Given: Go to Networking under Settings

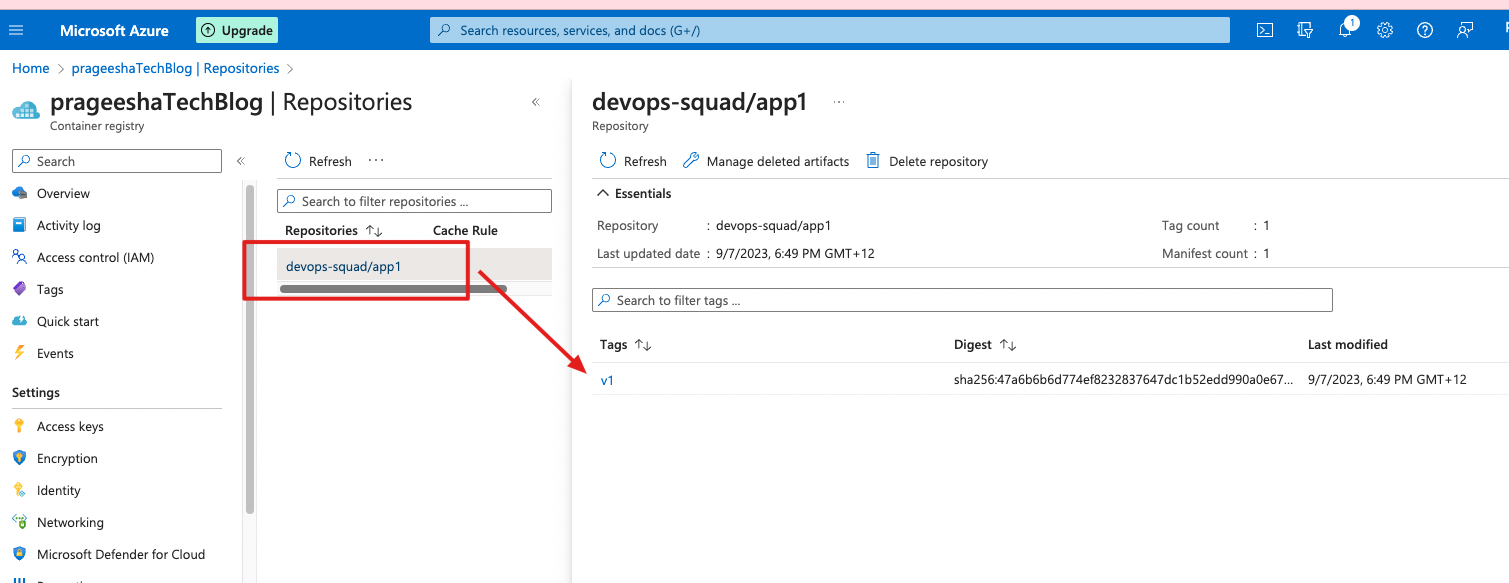Looking at the screenshot, I should (x=70, y=522).
